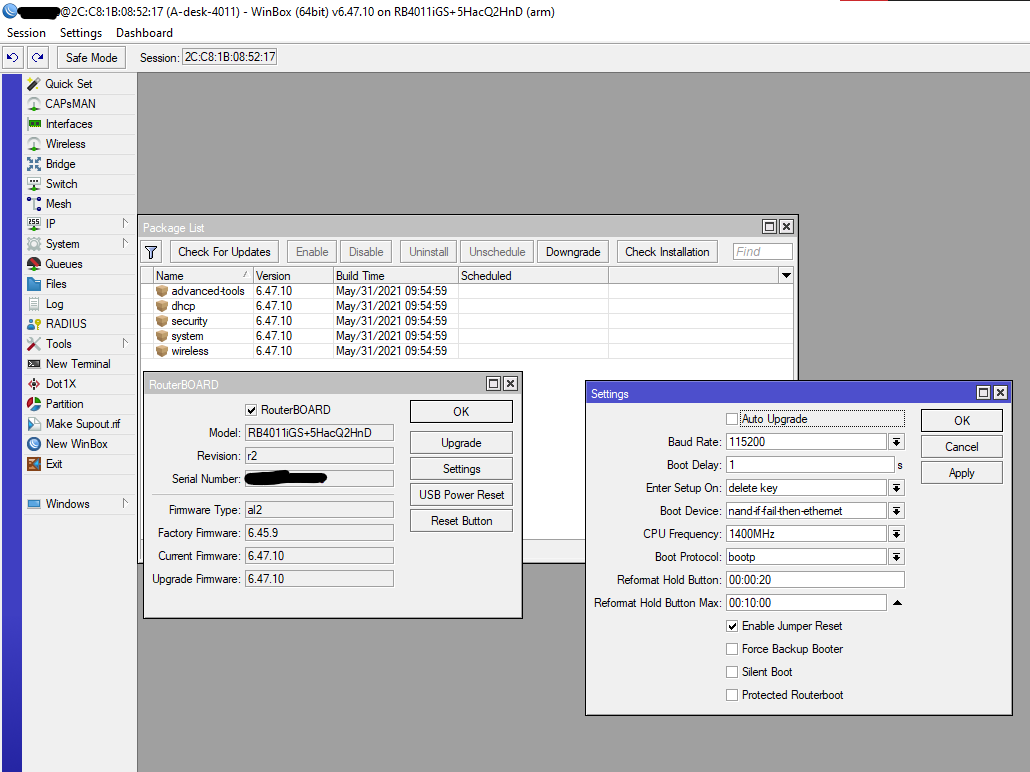Check Protected Routerboot option
This screenshot has height=772, width=1030.
click(x=732, y=695)
